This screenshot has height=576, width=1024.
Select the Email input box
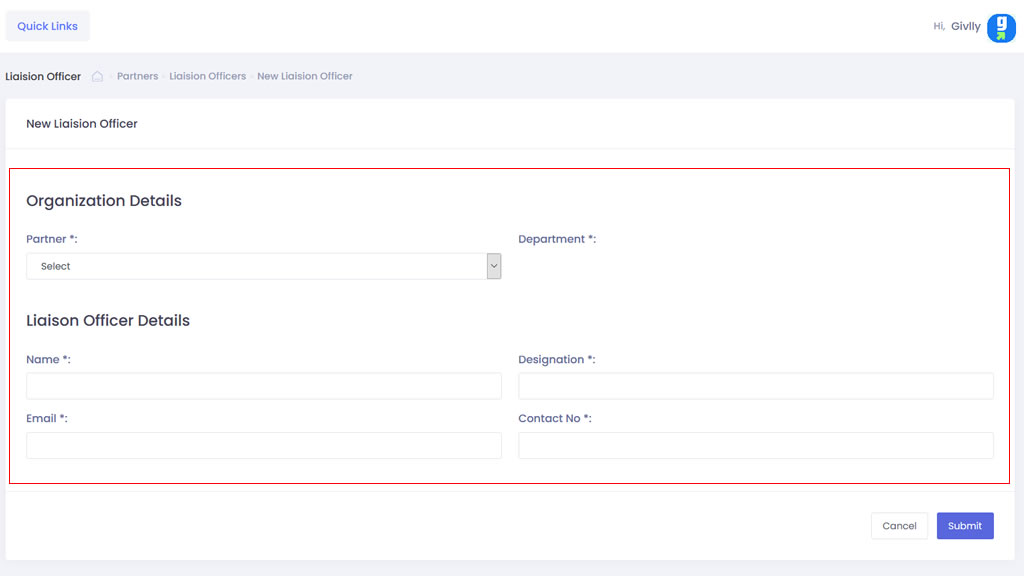pyautogui.click(x=264, y=446)
